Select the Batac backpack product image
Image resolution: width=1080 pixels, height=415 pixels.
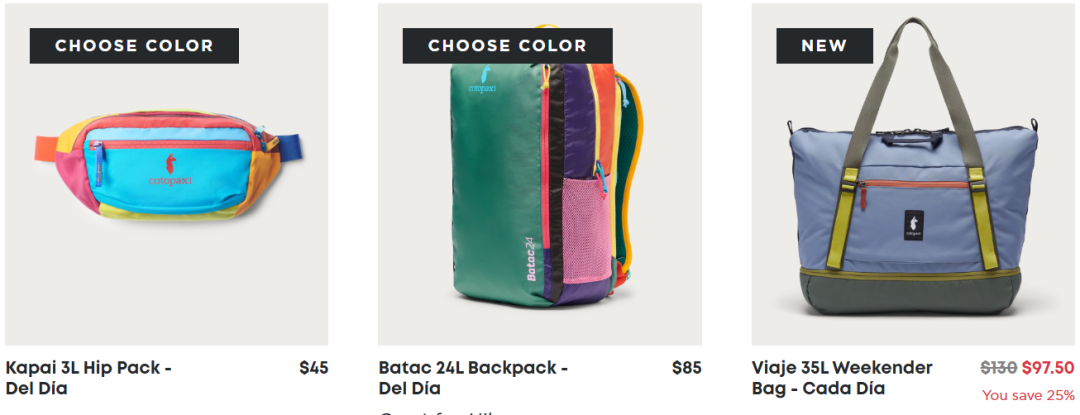click(x=540, y=174)
